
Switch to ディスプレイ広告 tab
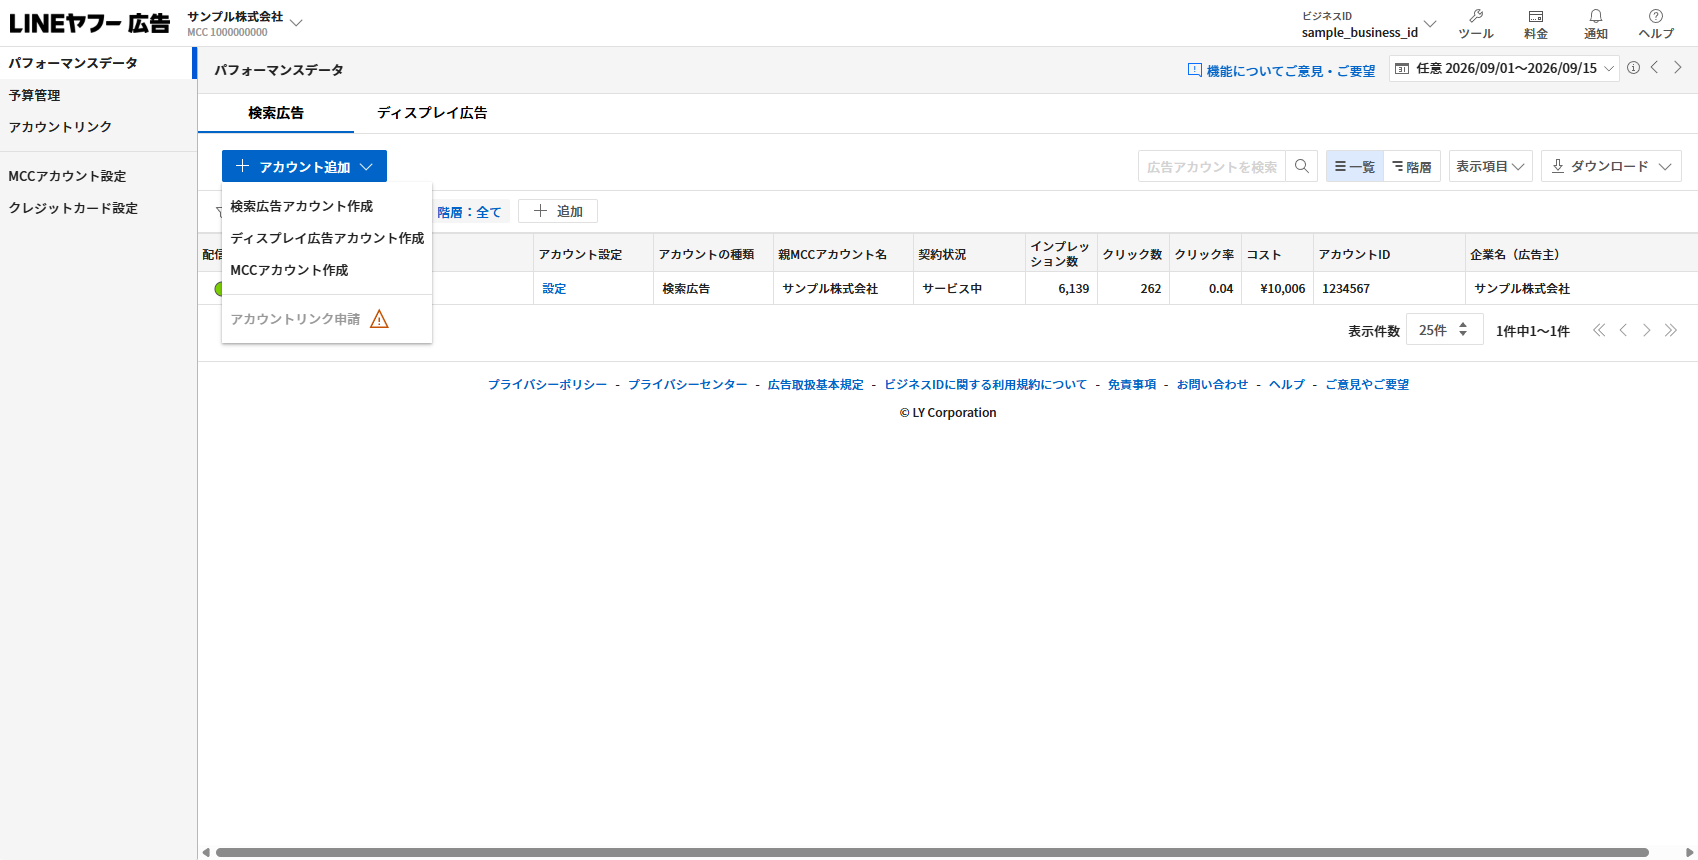[432, 113]
